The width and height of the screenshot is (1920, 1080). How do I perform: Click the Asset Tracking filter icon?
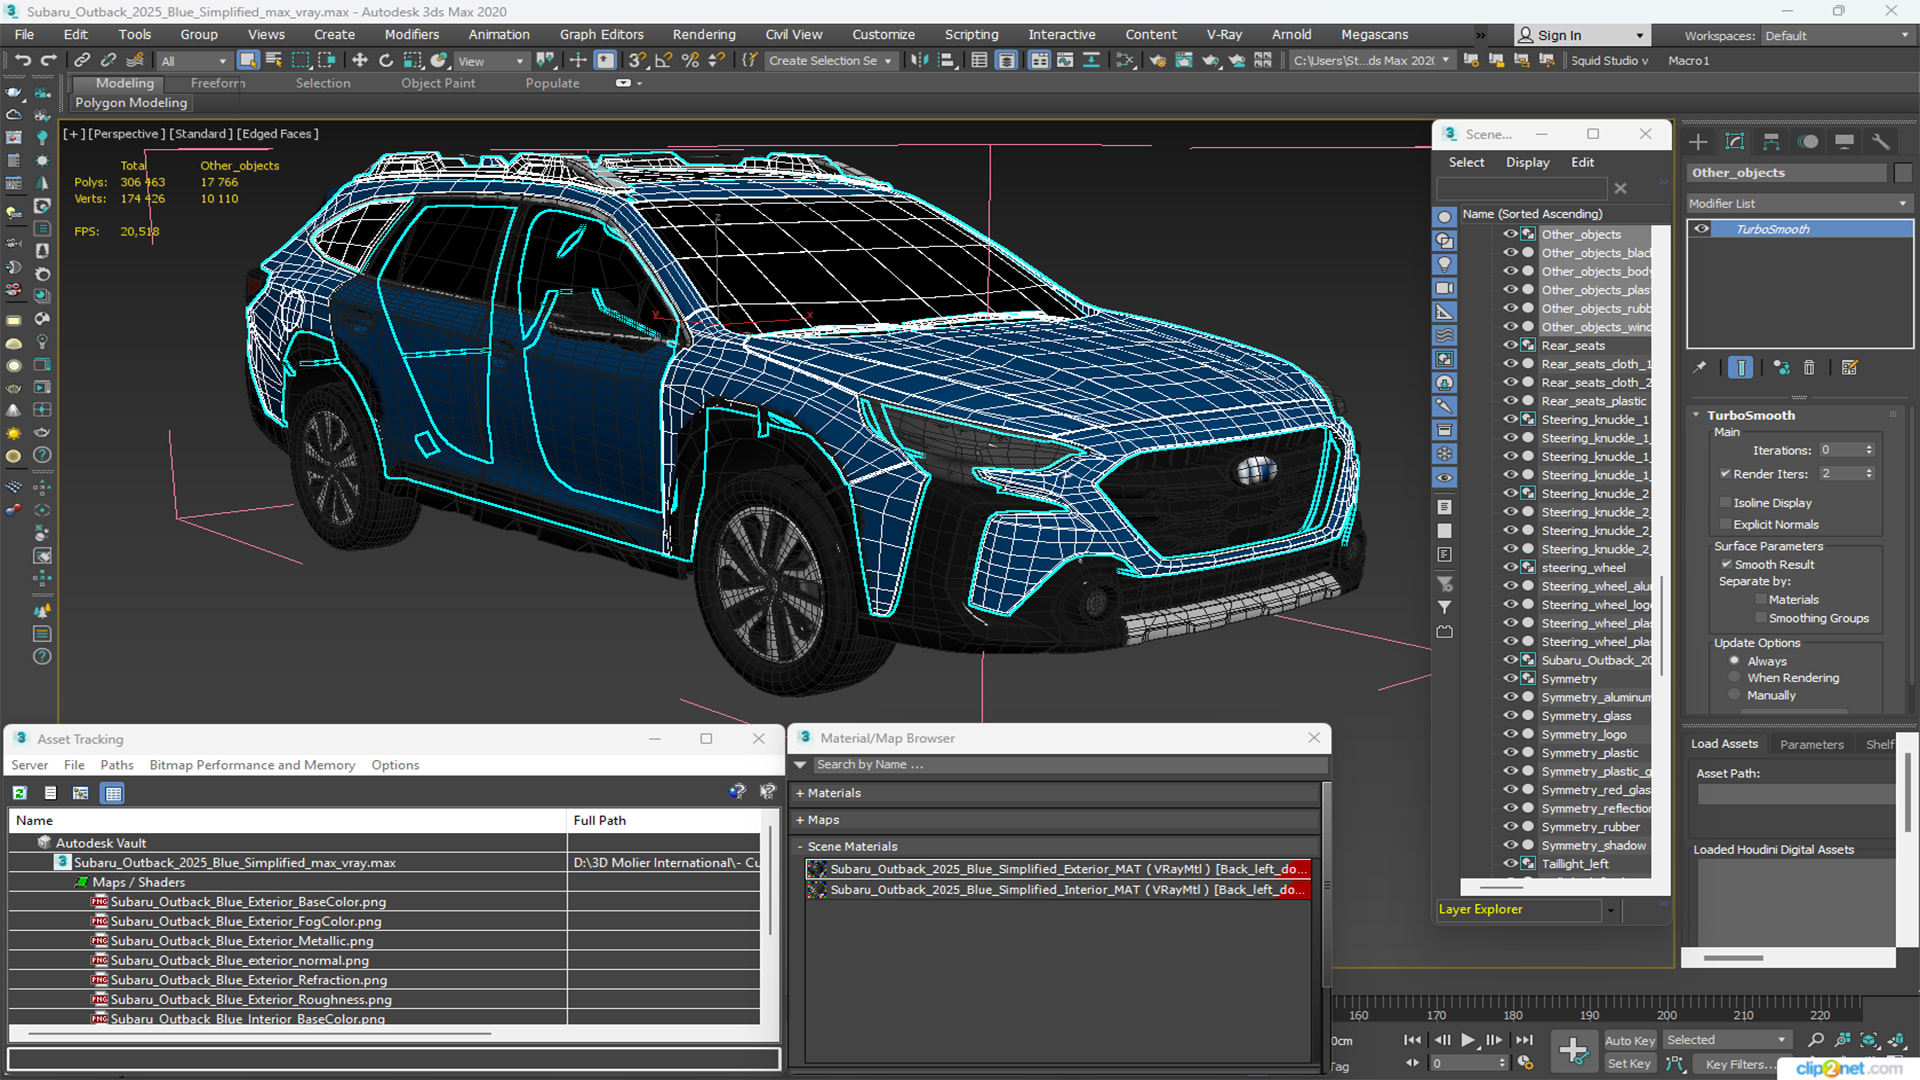pyautogui.click(x=767, y=791)
